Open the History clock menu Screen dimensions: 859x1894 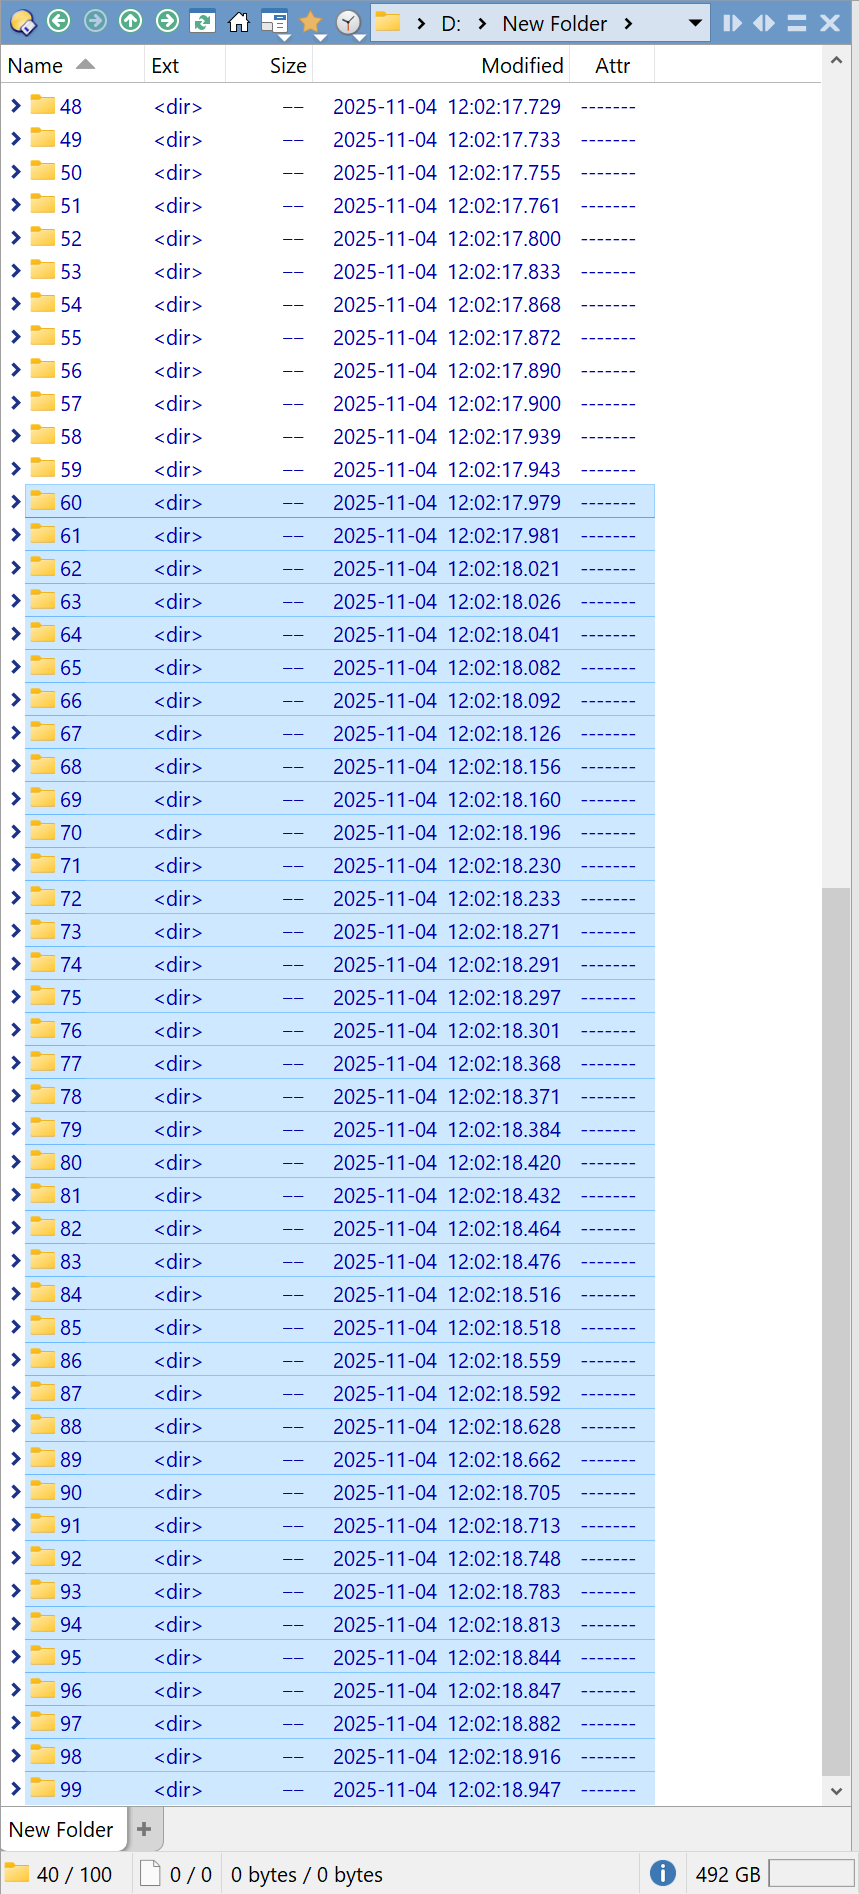click(x=348, y=22)
